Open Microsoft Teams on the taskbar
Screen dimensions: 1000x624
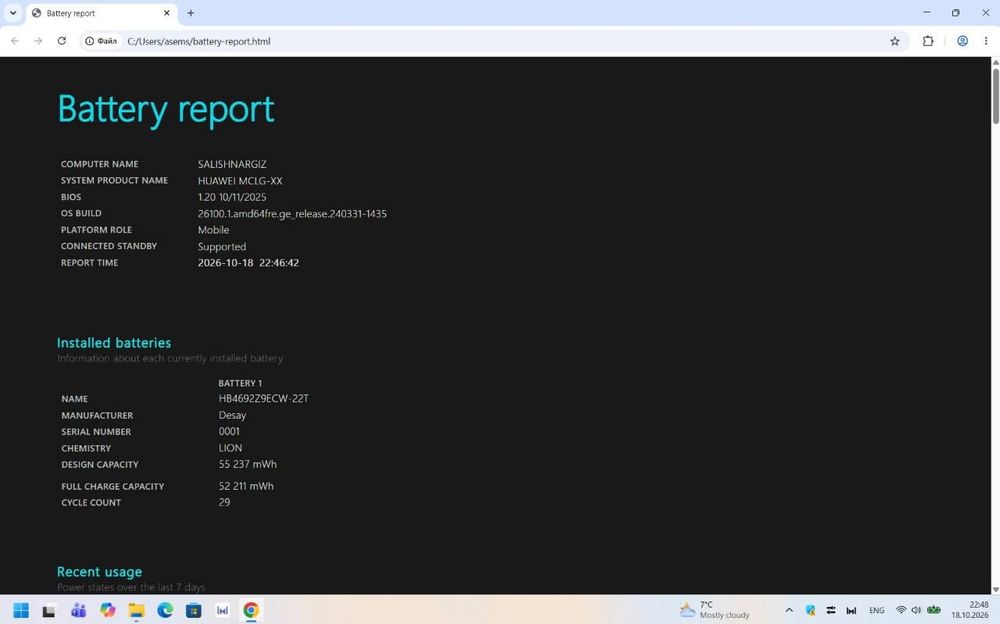coord(78,611)
